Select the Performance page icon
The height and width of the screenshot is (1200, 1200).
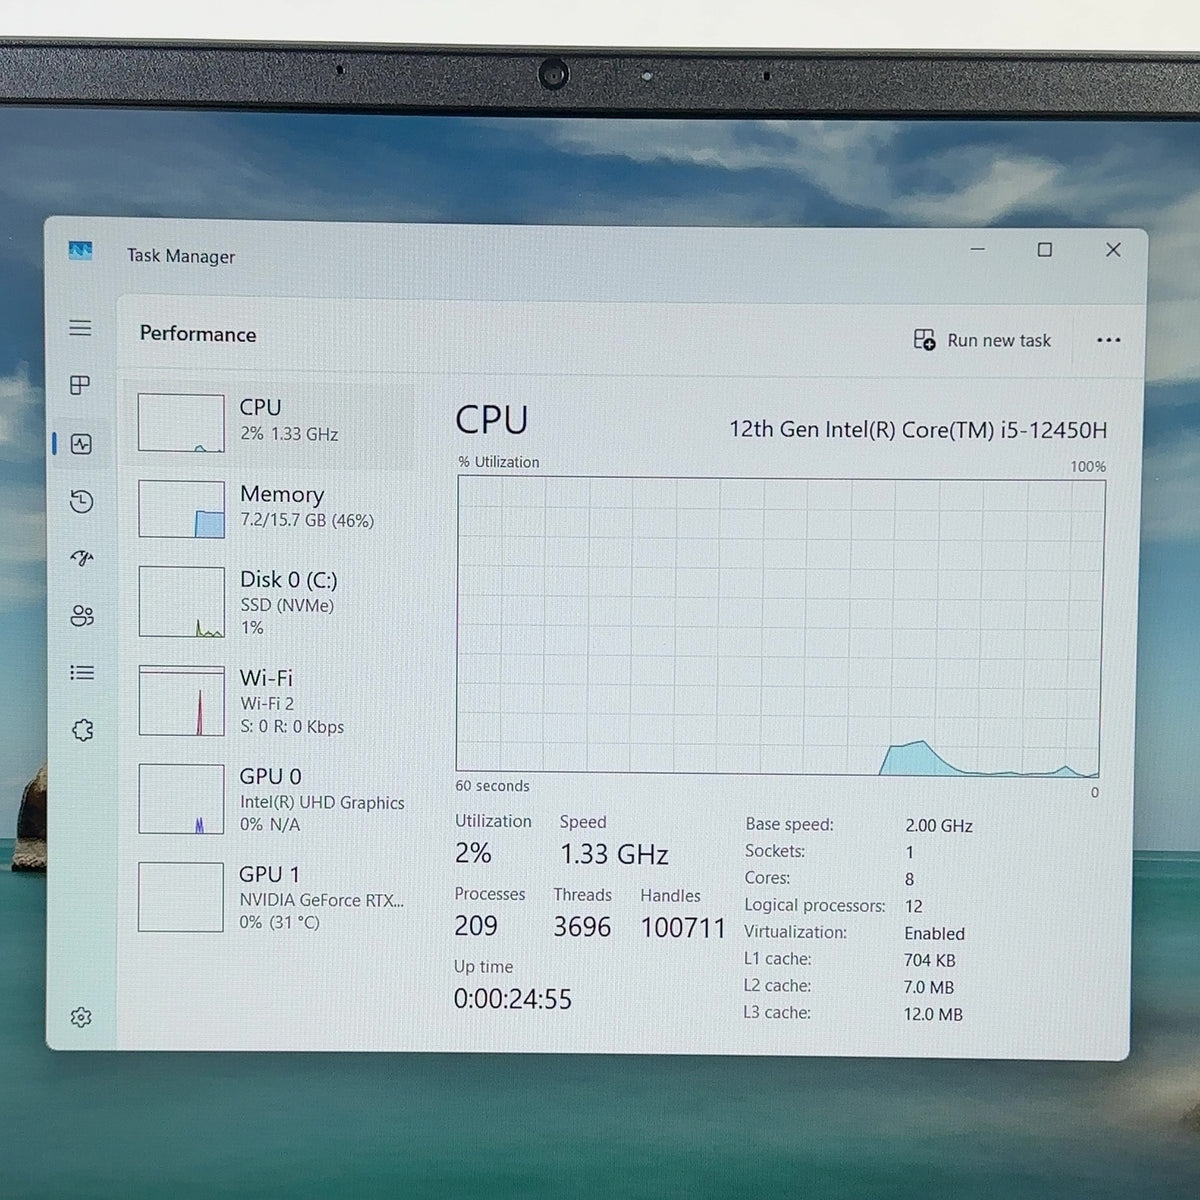point(81,444)
